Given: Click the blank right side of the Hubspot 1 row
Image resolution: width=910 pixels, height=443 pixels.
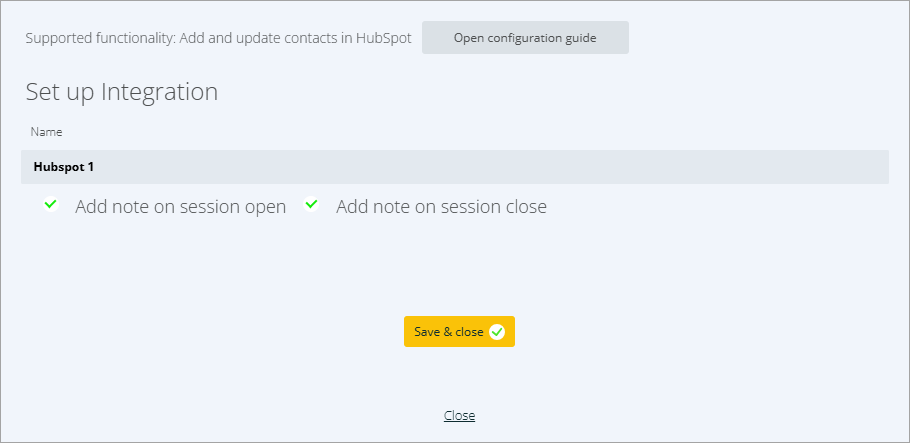Looking at the screenshot, I should tap(700, 167).
